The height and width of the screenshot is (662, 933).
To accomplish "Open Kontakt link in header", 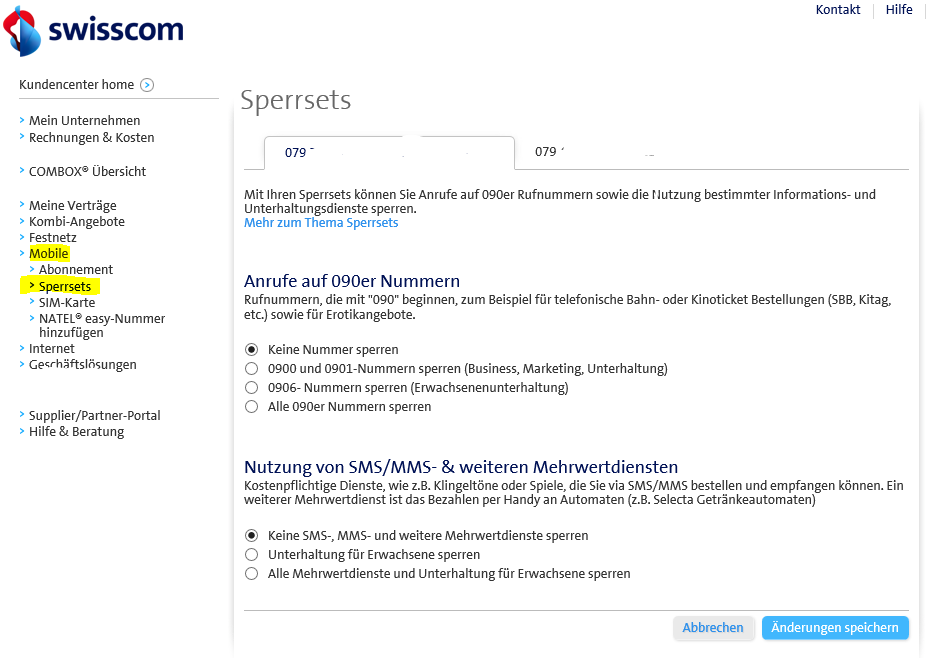I will coord(837,10).
